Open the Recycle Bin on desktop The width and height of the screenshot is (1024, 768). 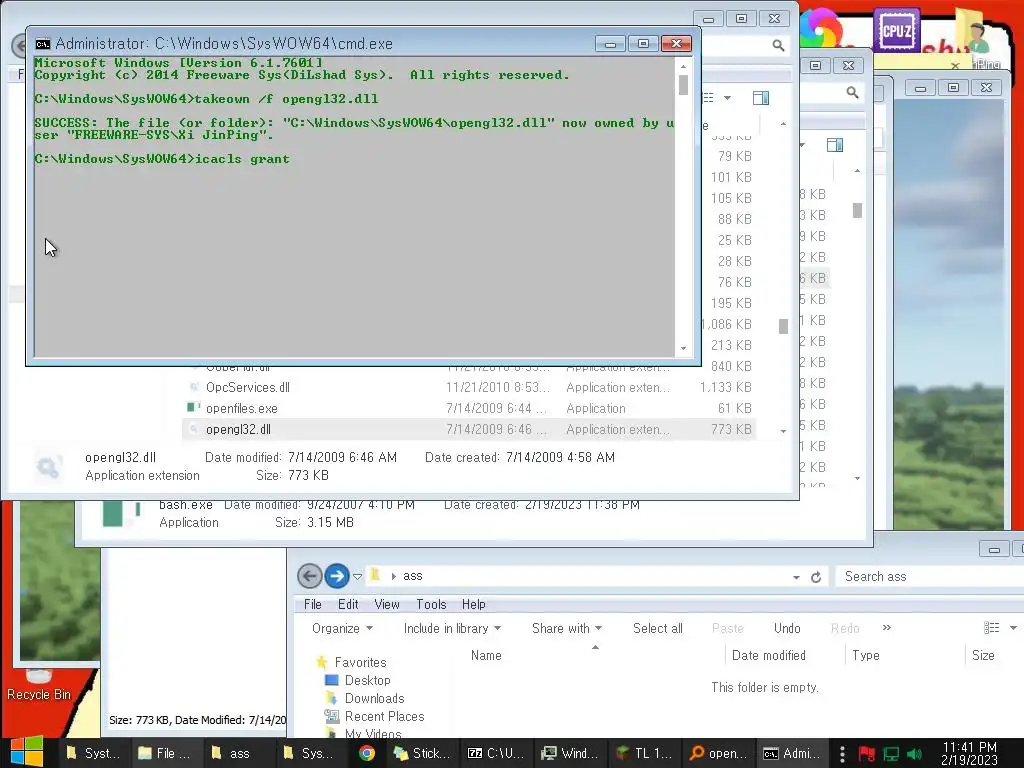(39, 682)
